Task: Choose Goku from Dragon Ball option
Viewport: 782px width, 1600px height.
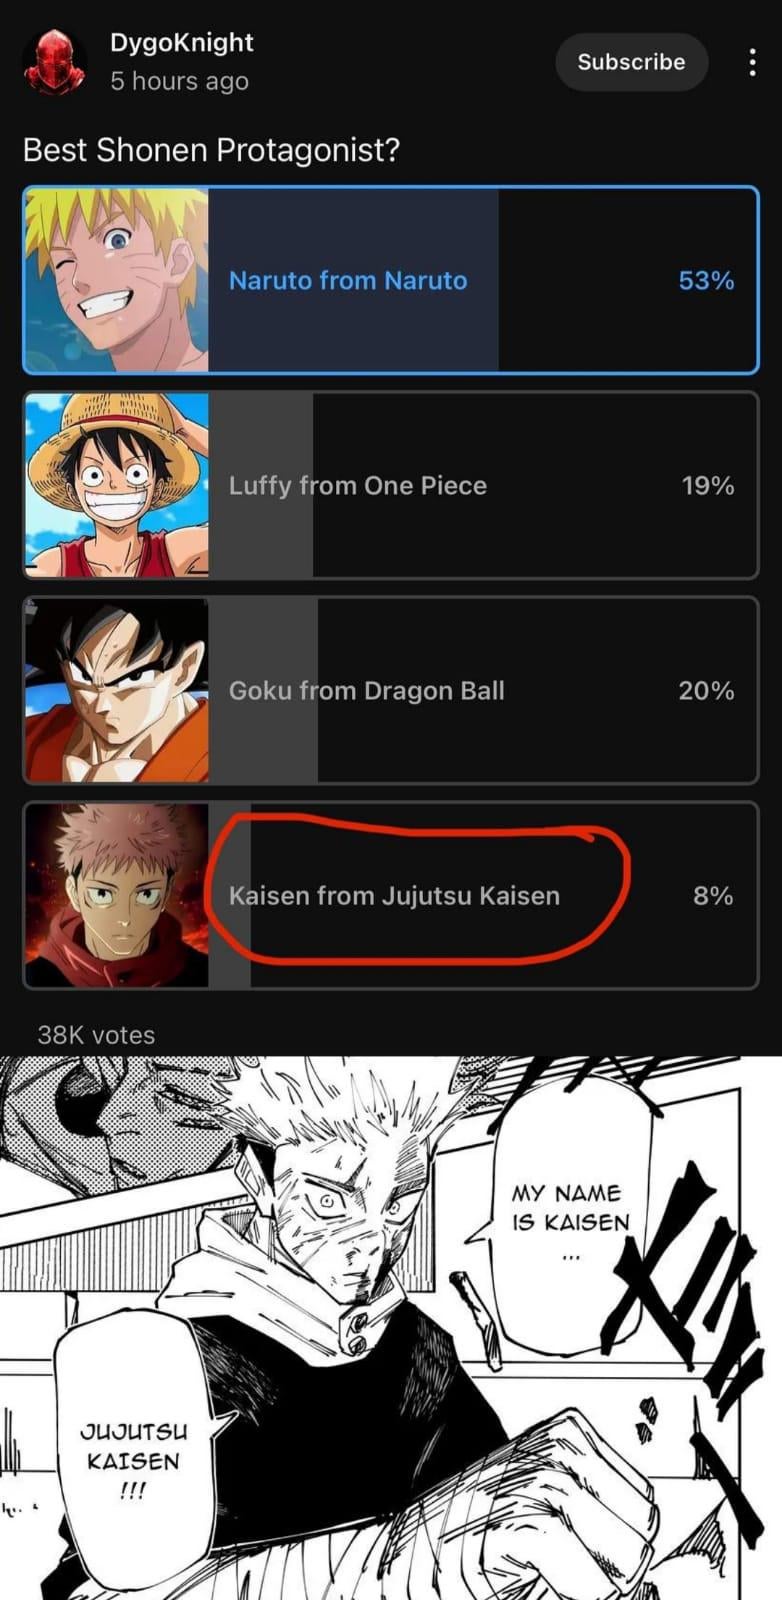Action: click(x=391, y=690)
